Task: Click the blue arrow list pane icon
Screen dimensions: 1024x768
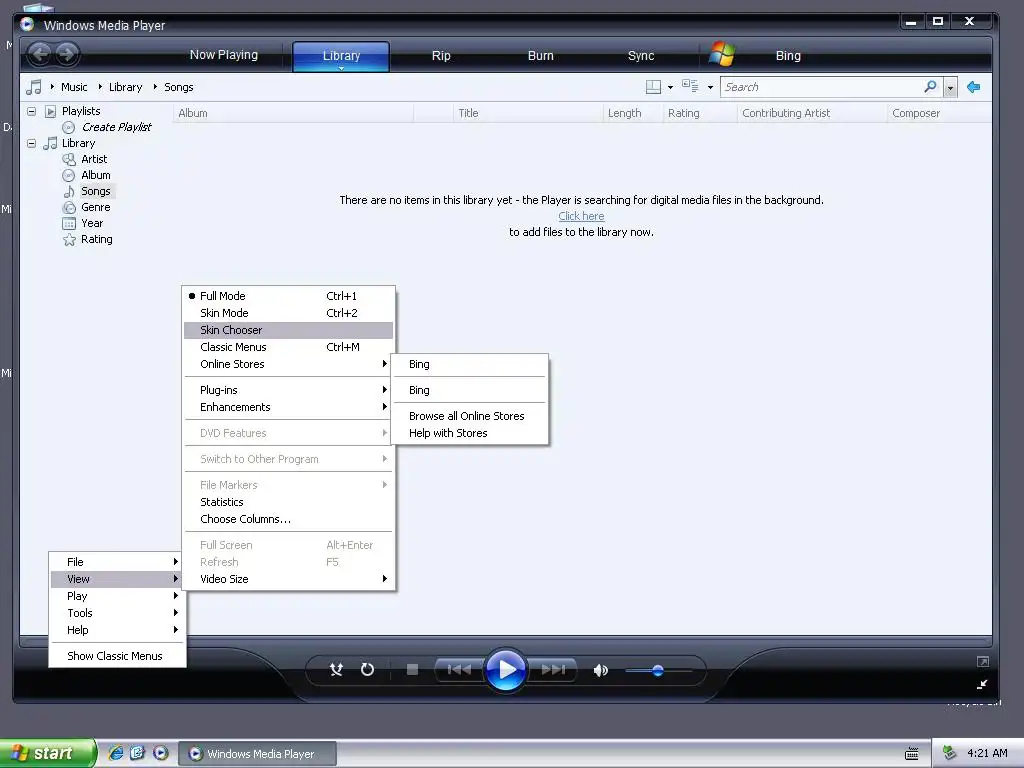Action: coord(974,87)
